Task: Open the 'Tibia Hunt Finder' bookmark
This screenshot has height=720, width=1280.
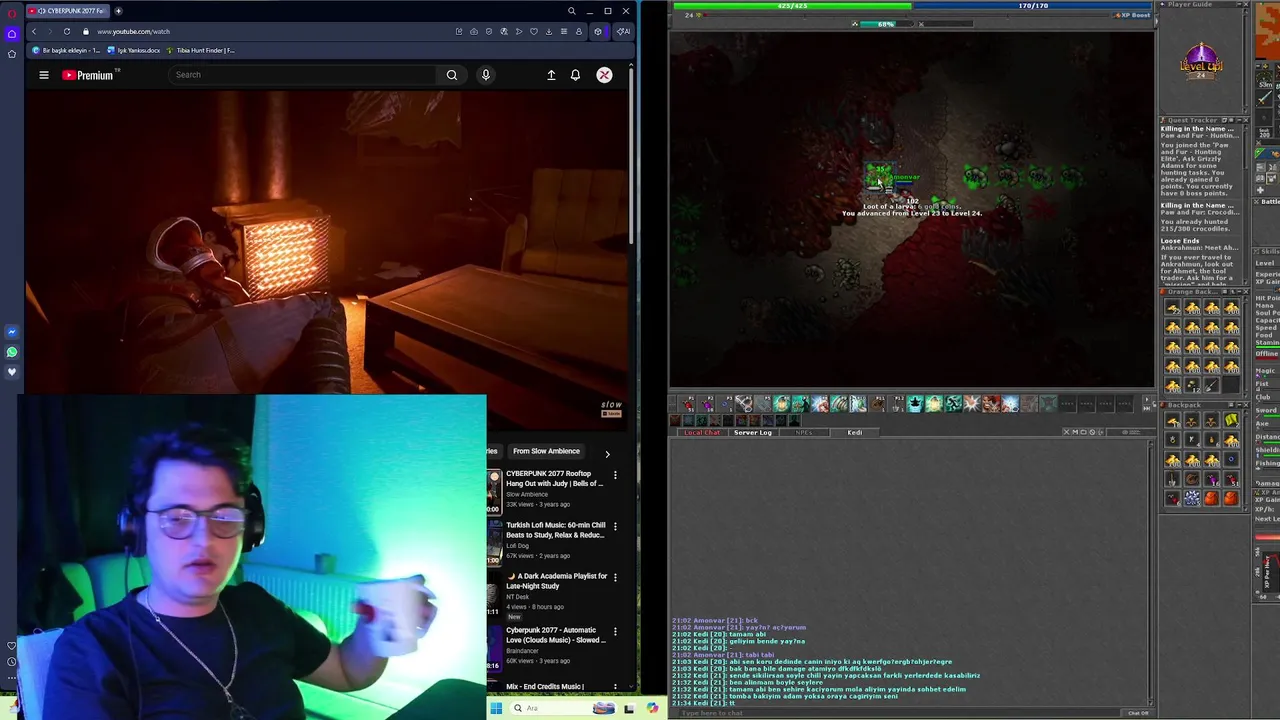Action: [x=201, y=50]
